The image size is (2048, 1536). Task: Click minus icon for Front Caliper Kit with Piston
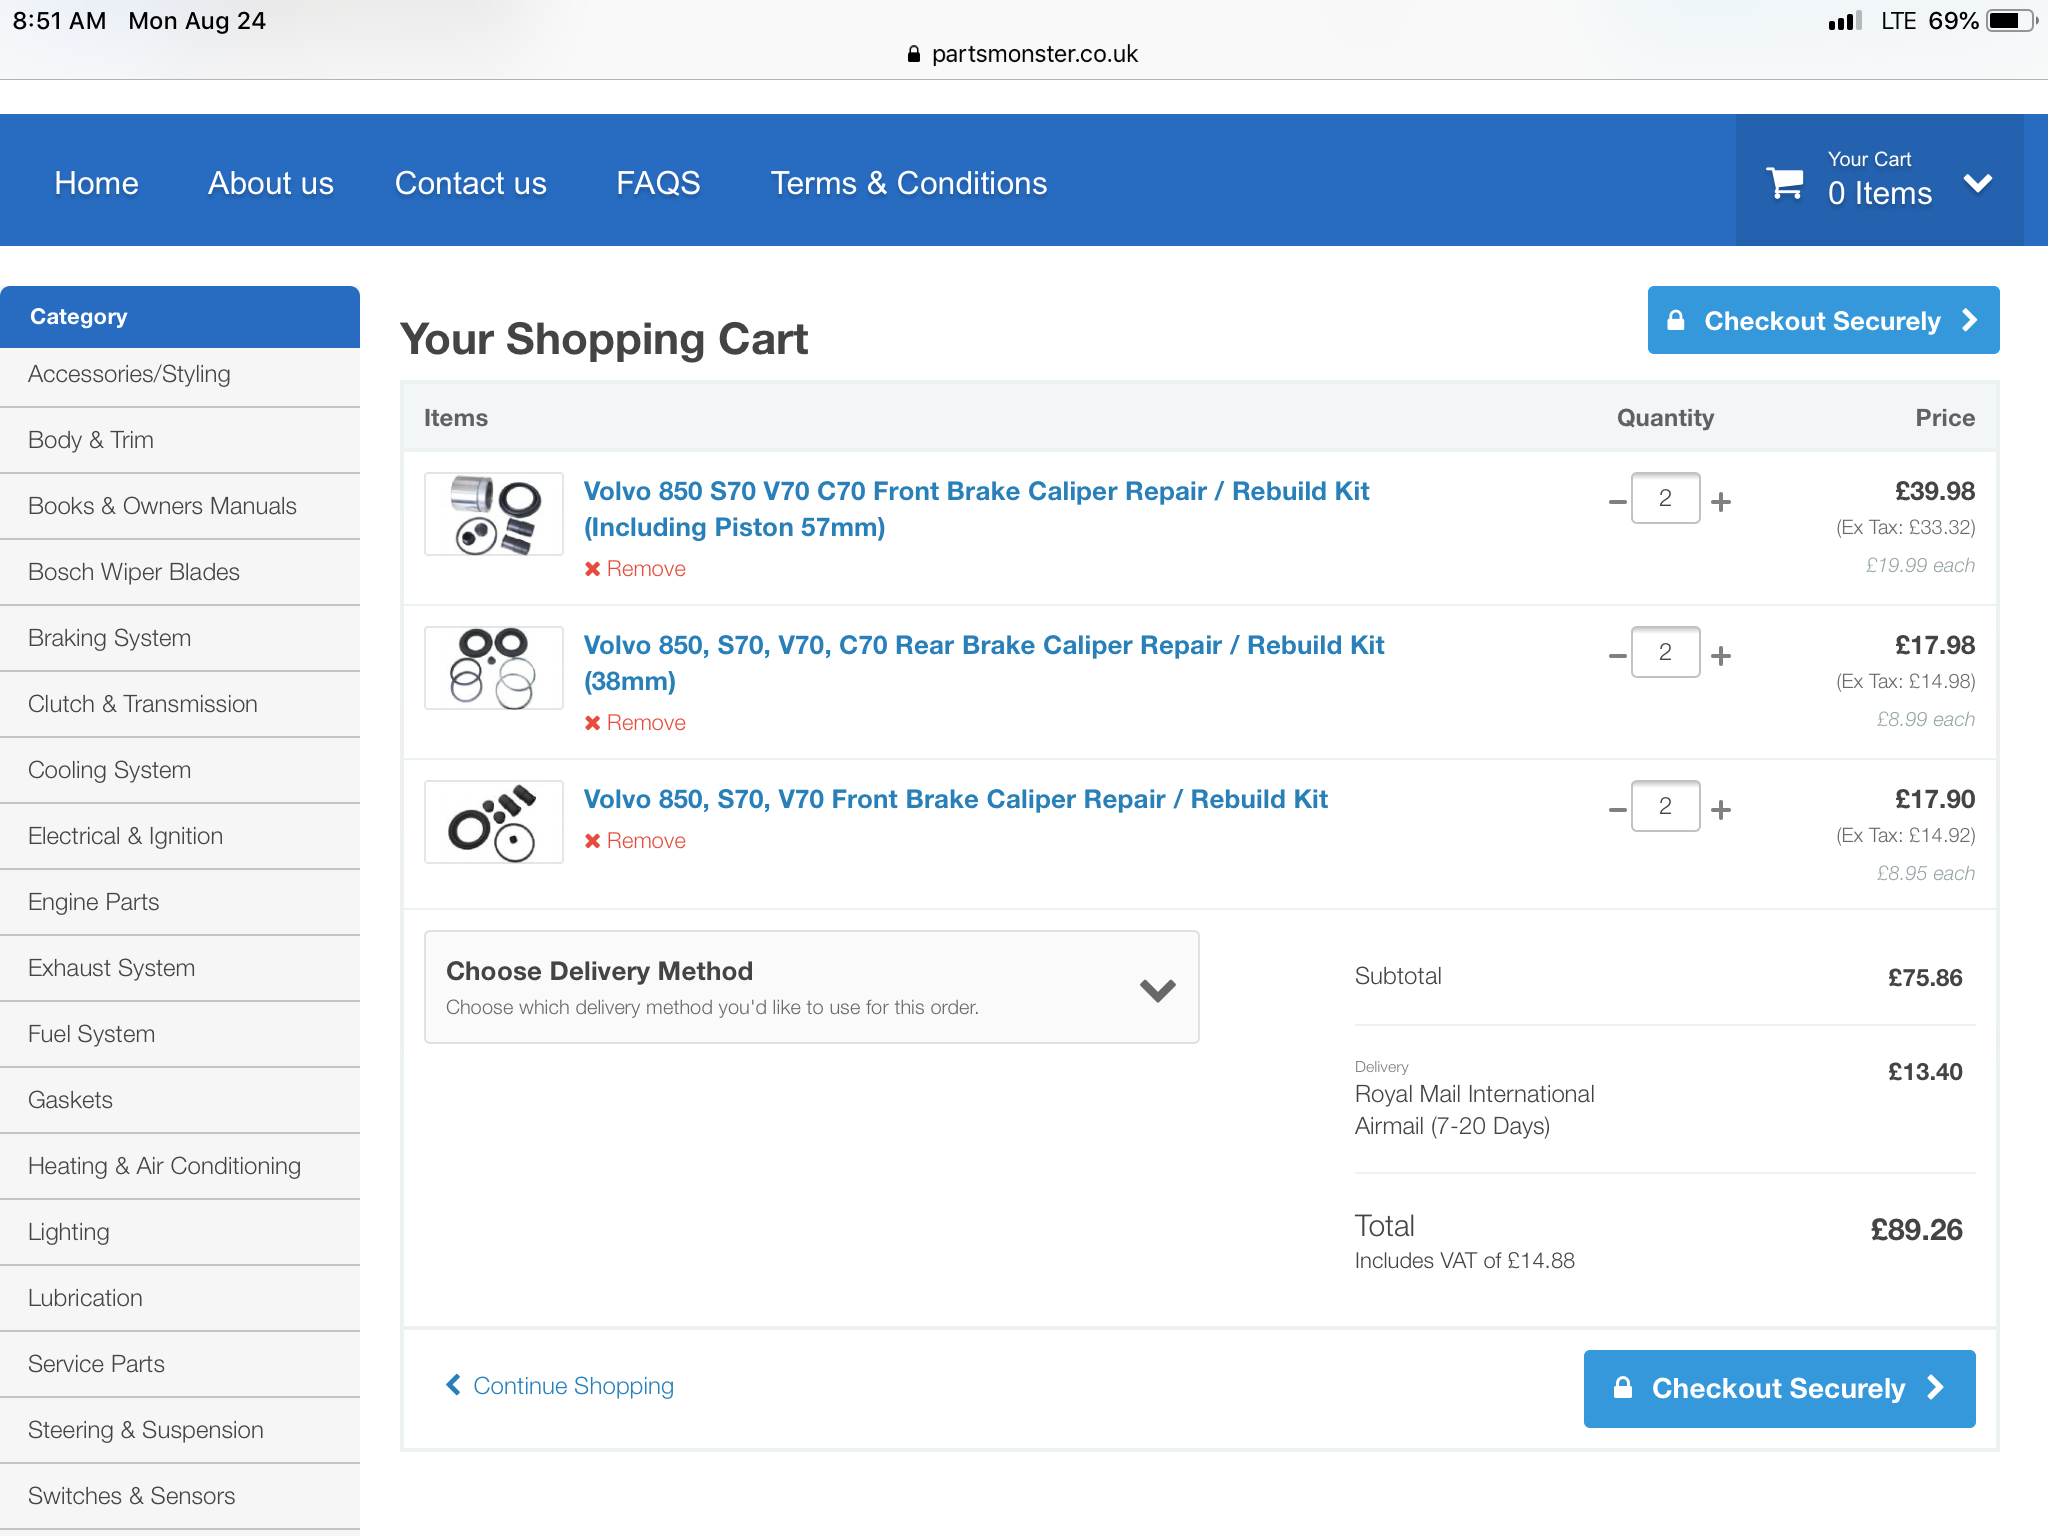click(1617, 501)
